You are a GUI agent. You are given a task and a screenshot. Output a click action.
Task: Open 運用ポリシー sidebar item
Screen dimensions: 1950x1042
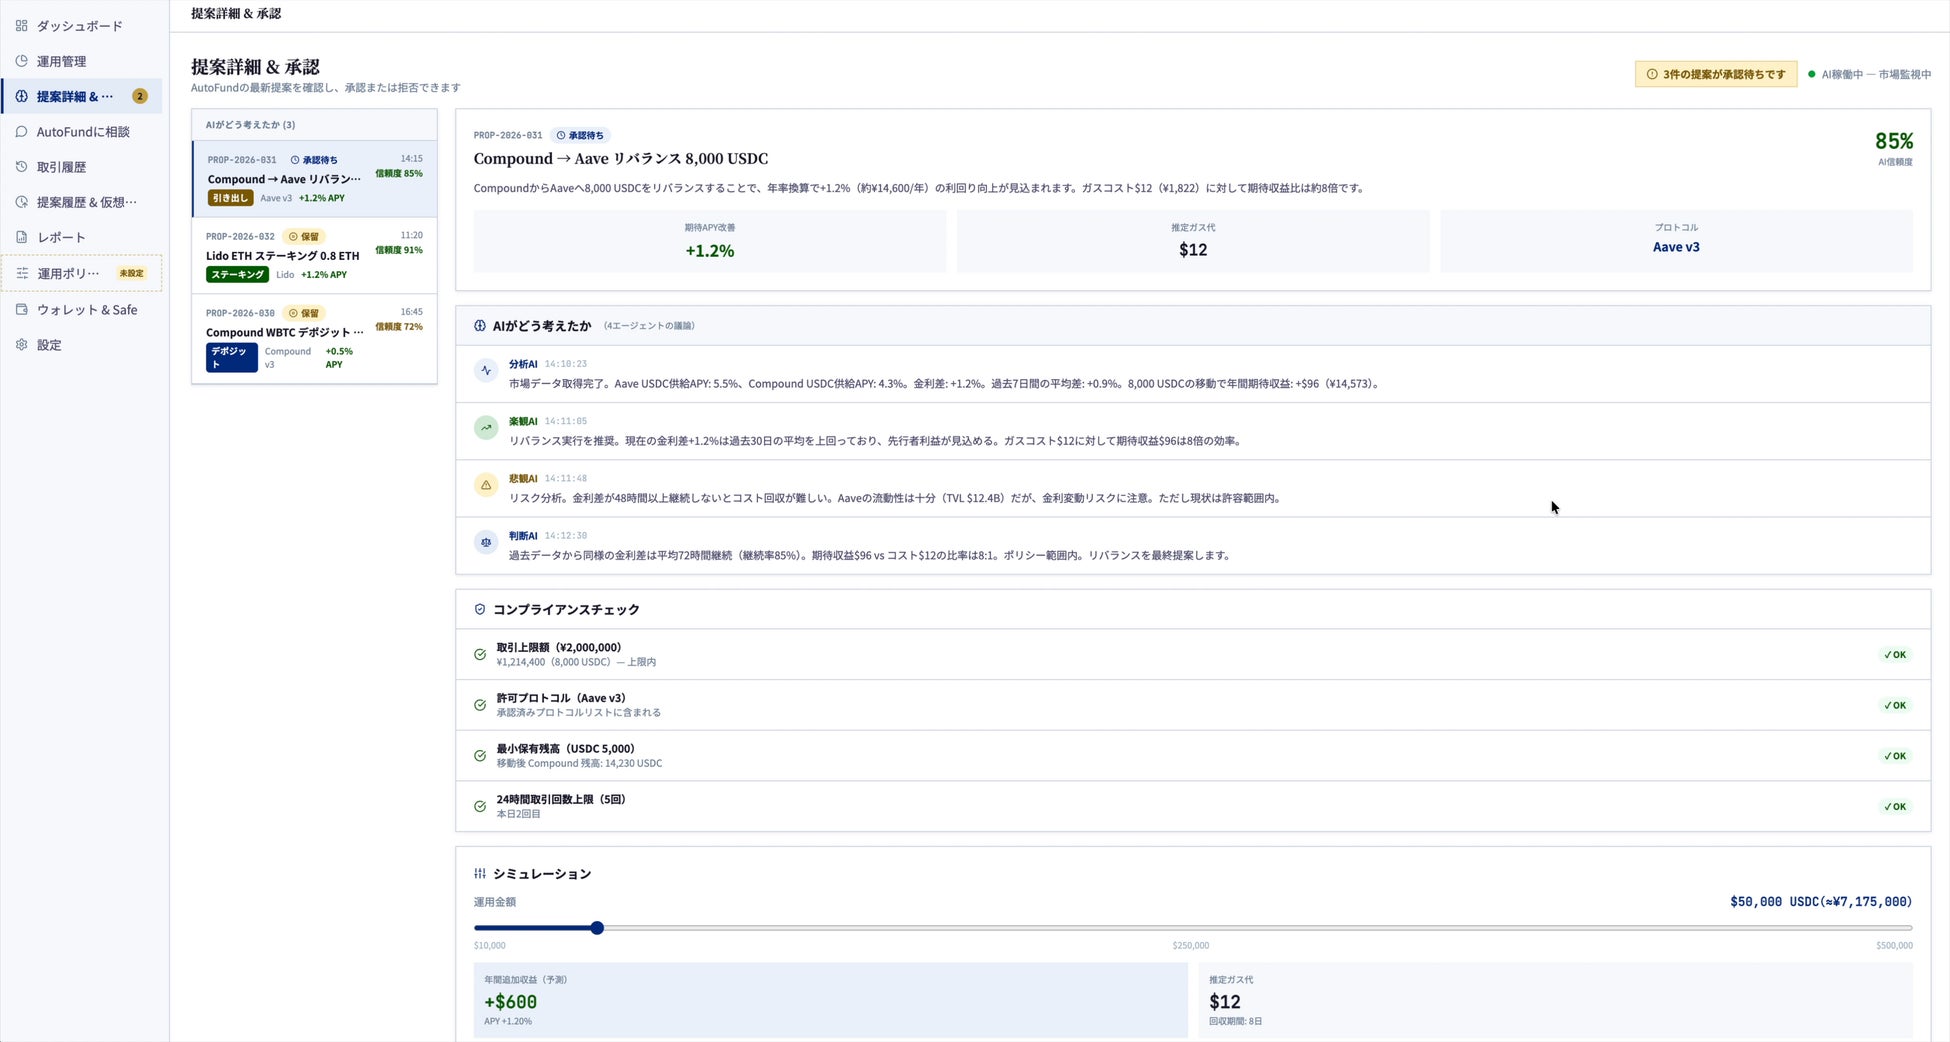pos(81,273)
